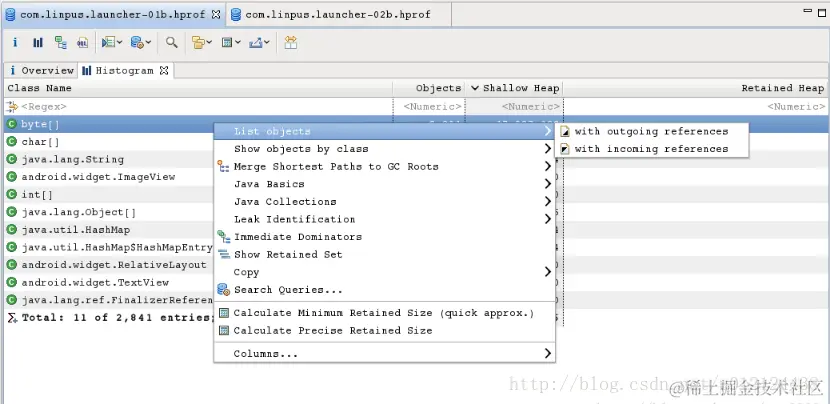Click the calculate retained size calculator toolbar icon
This screenshot has width=830, height=404.
[227, 42]
